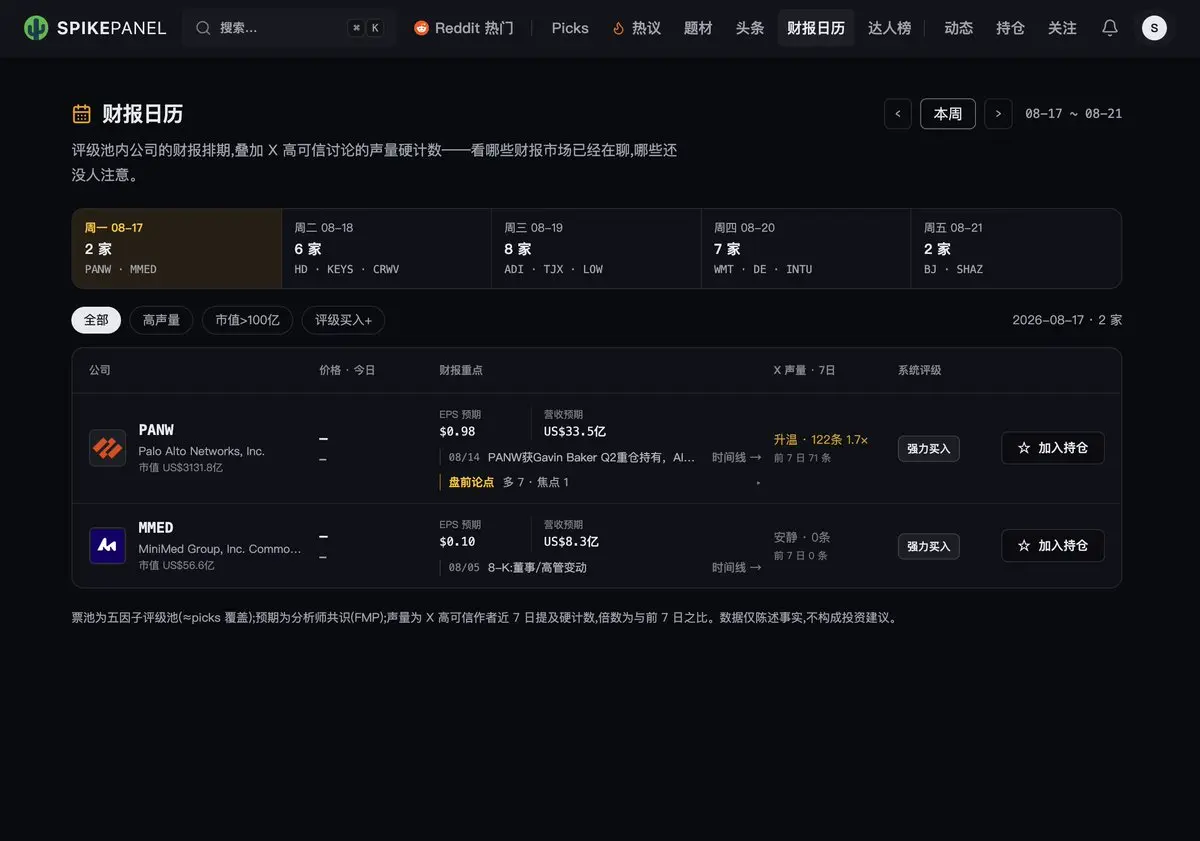
Task: Click the X 声量 · 7日 column header
Action: tap(804, 370)
